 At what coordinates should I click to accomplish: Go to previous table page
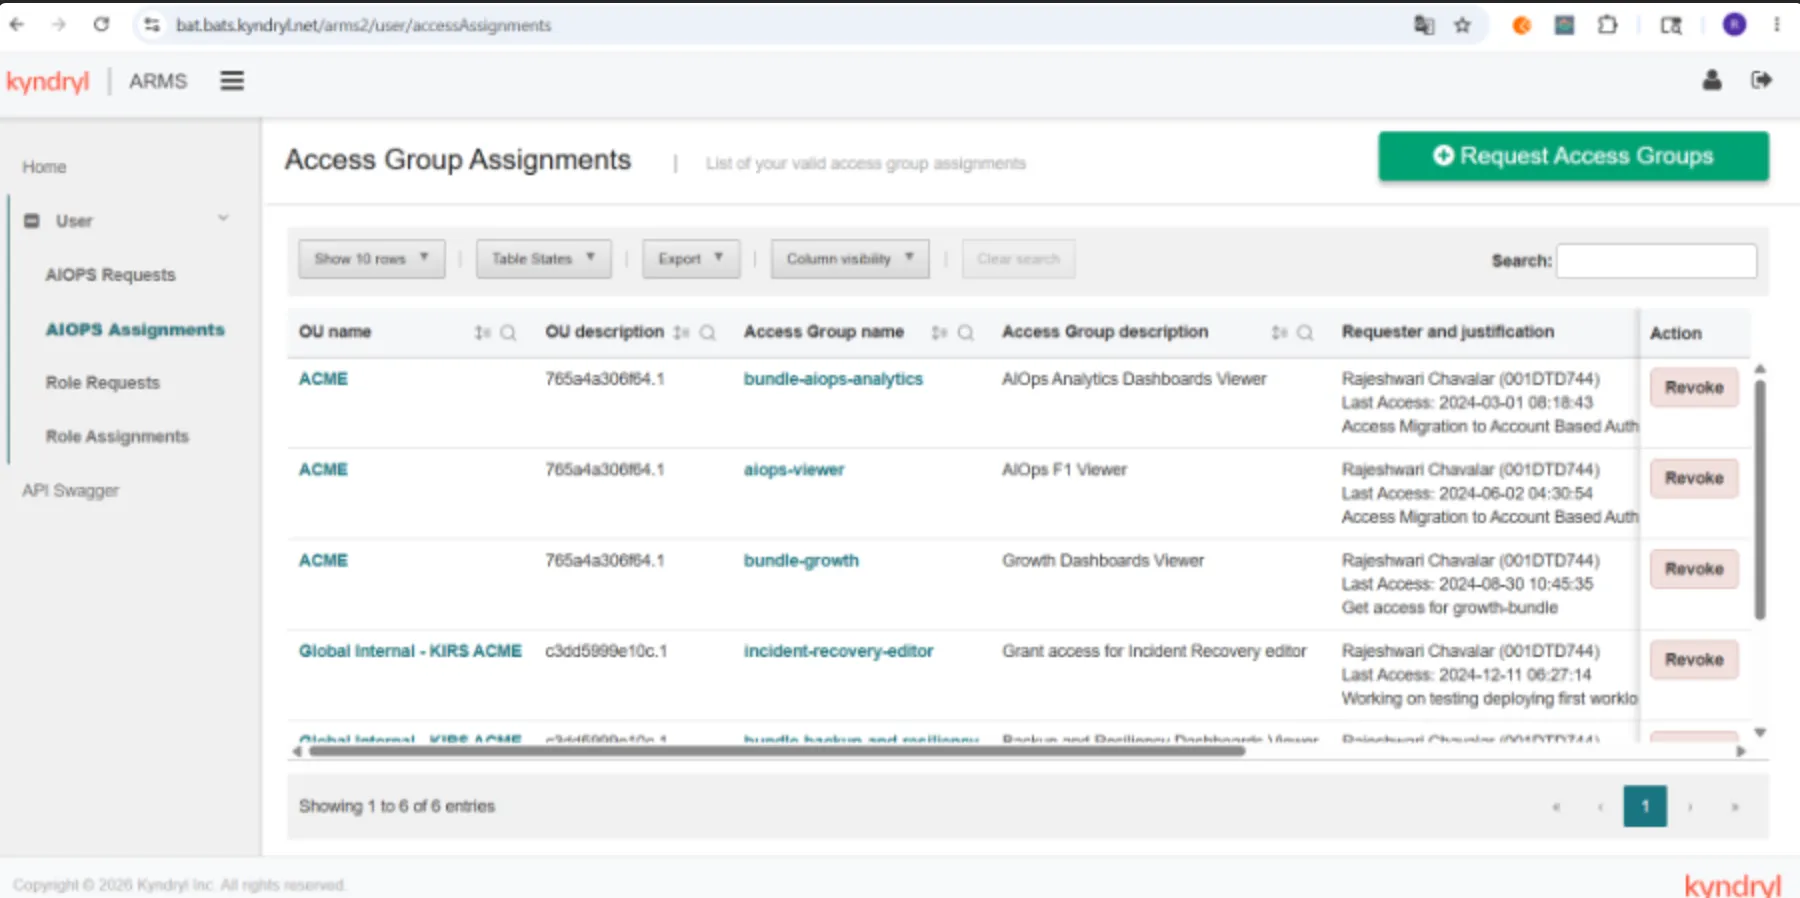[x=1600, y=807]
